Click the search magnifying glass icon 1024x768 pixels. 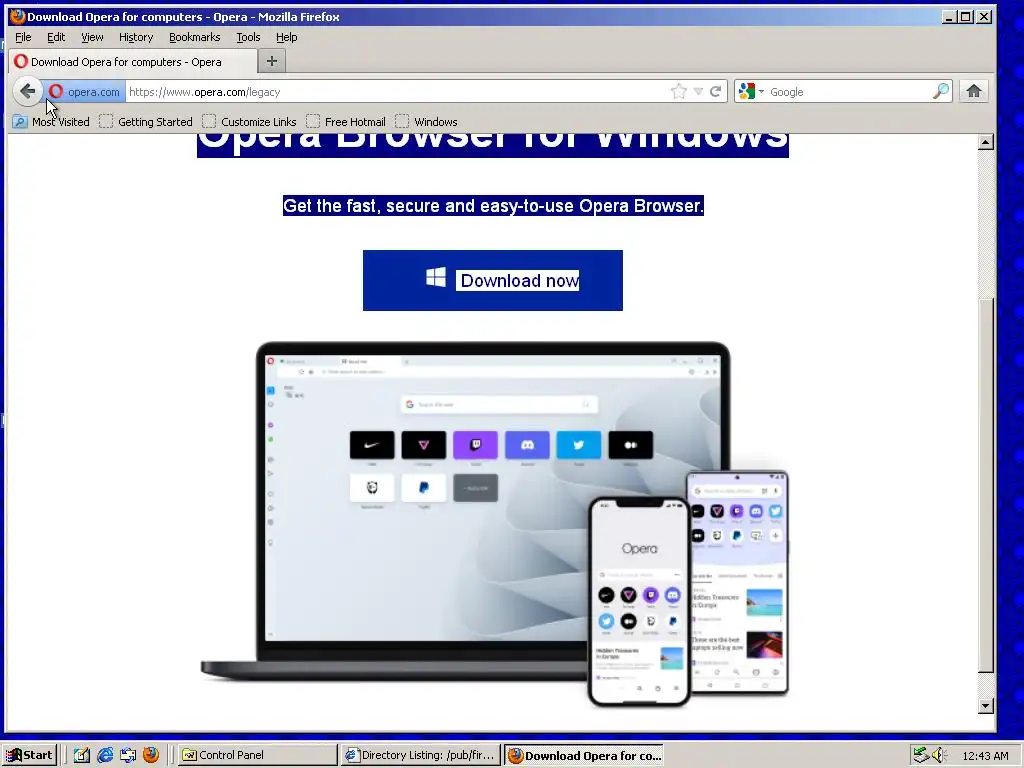point(941,91)
